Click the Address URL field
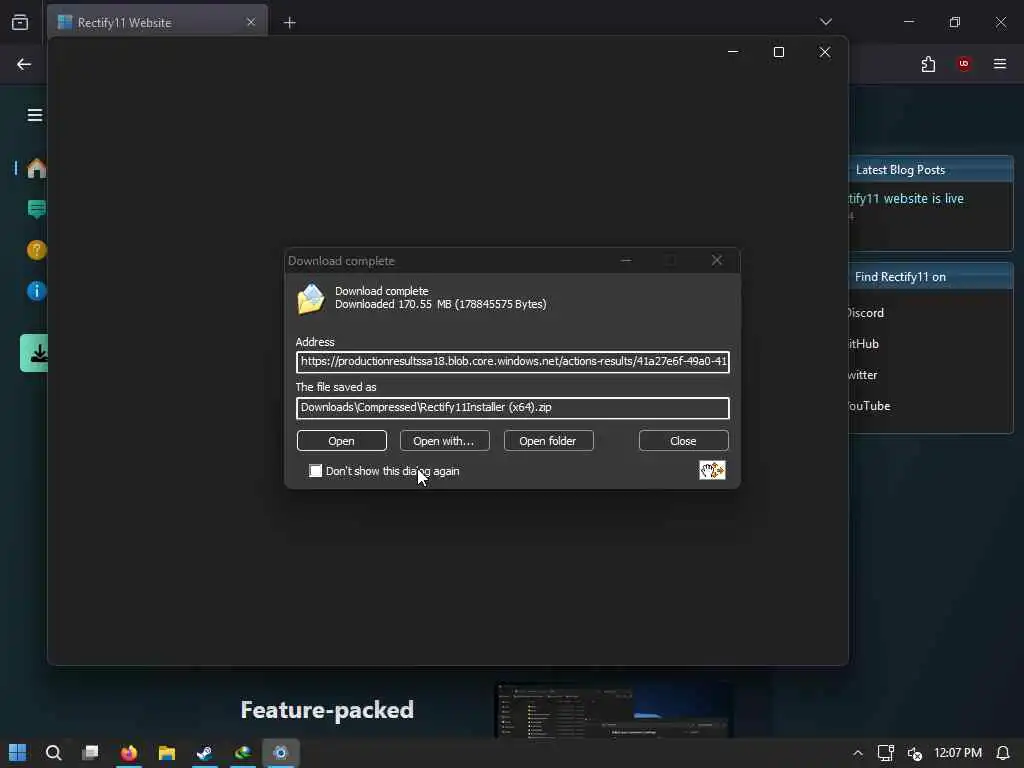The width and height of the screenshot is (1024, 768). (513, 362)
